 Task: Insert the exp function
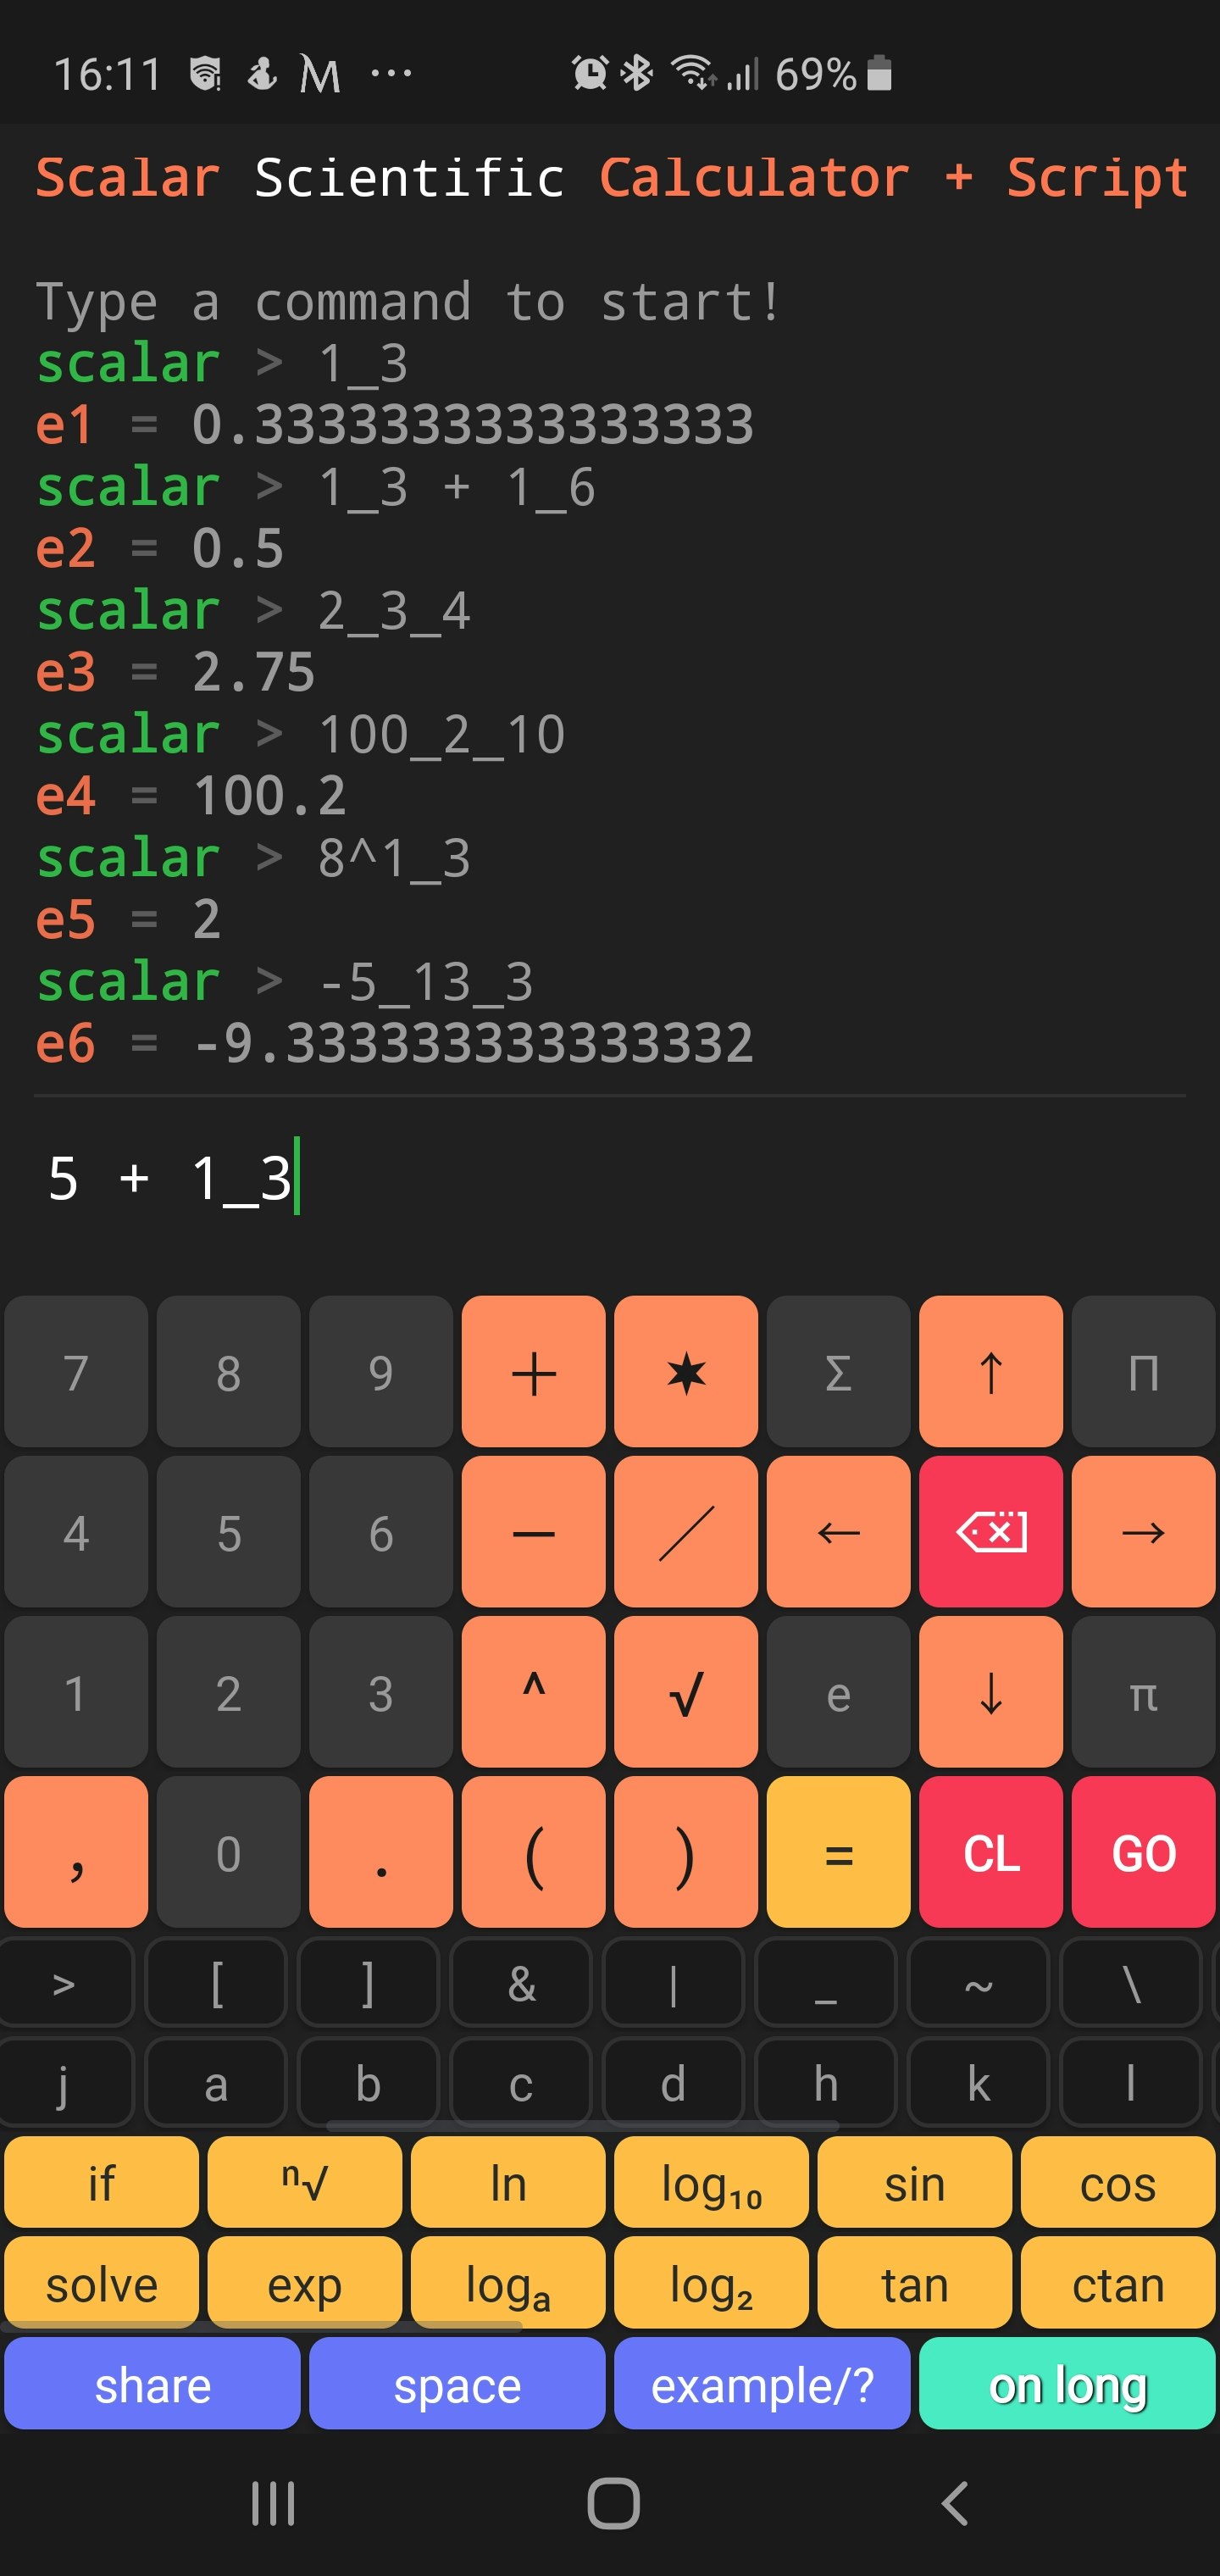coord(304,2282)
